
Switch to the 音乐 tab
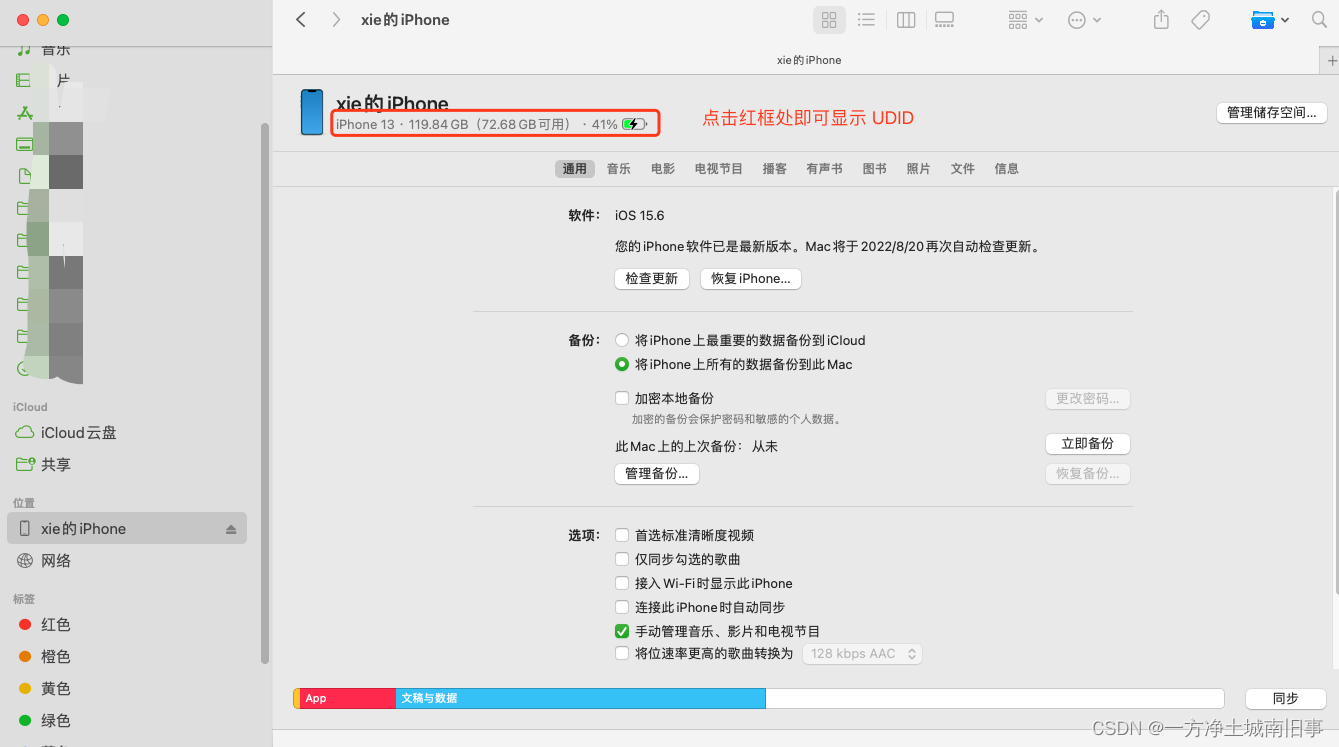pyautogui.click(x=619, y=169)
